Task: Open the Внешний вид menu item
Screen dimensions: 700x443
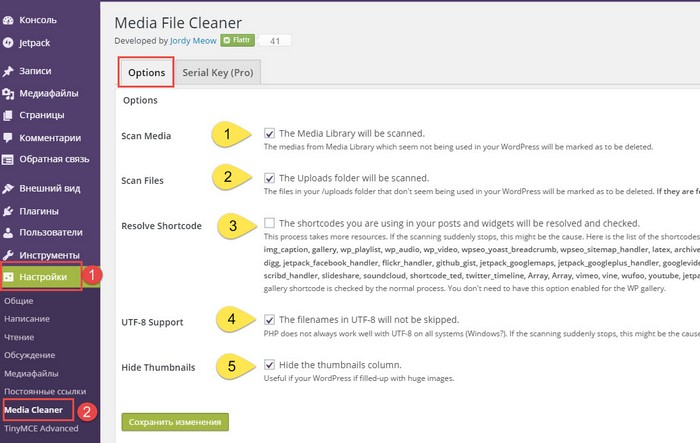Action: [50, 188]
